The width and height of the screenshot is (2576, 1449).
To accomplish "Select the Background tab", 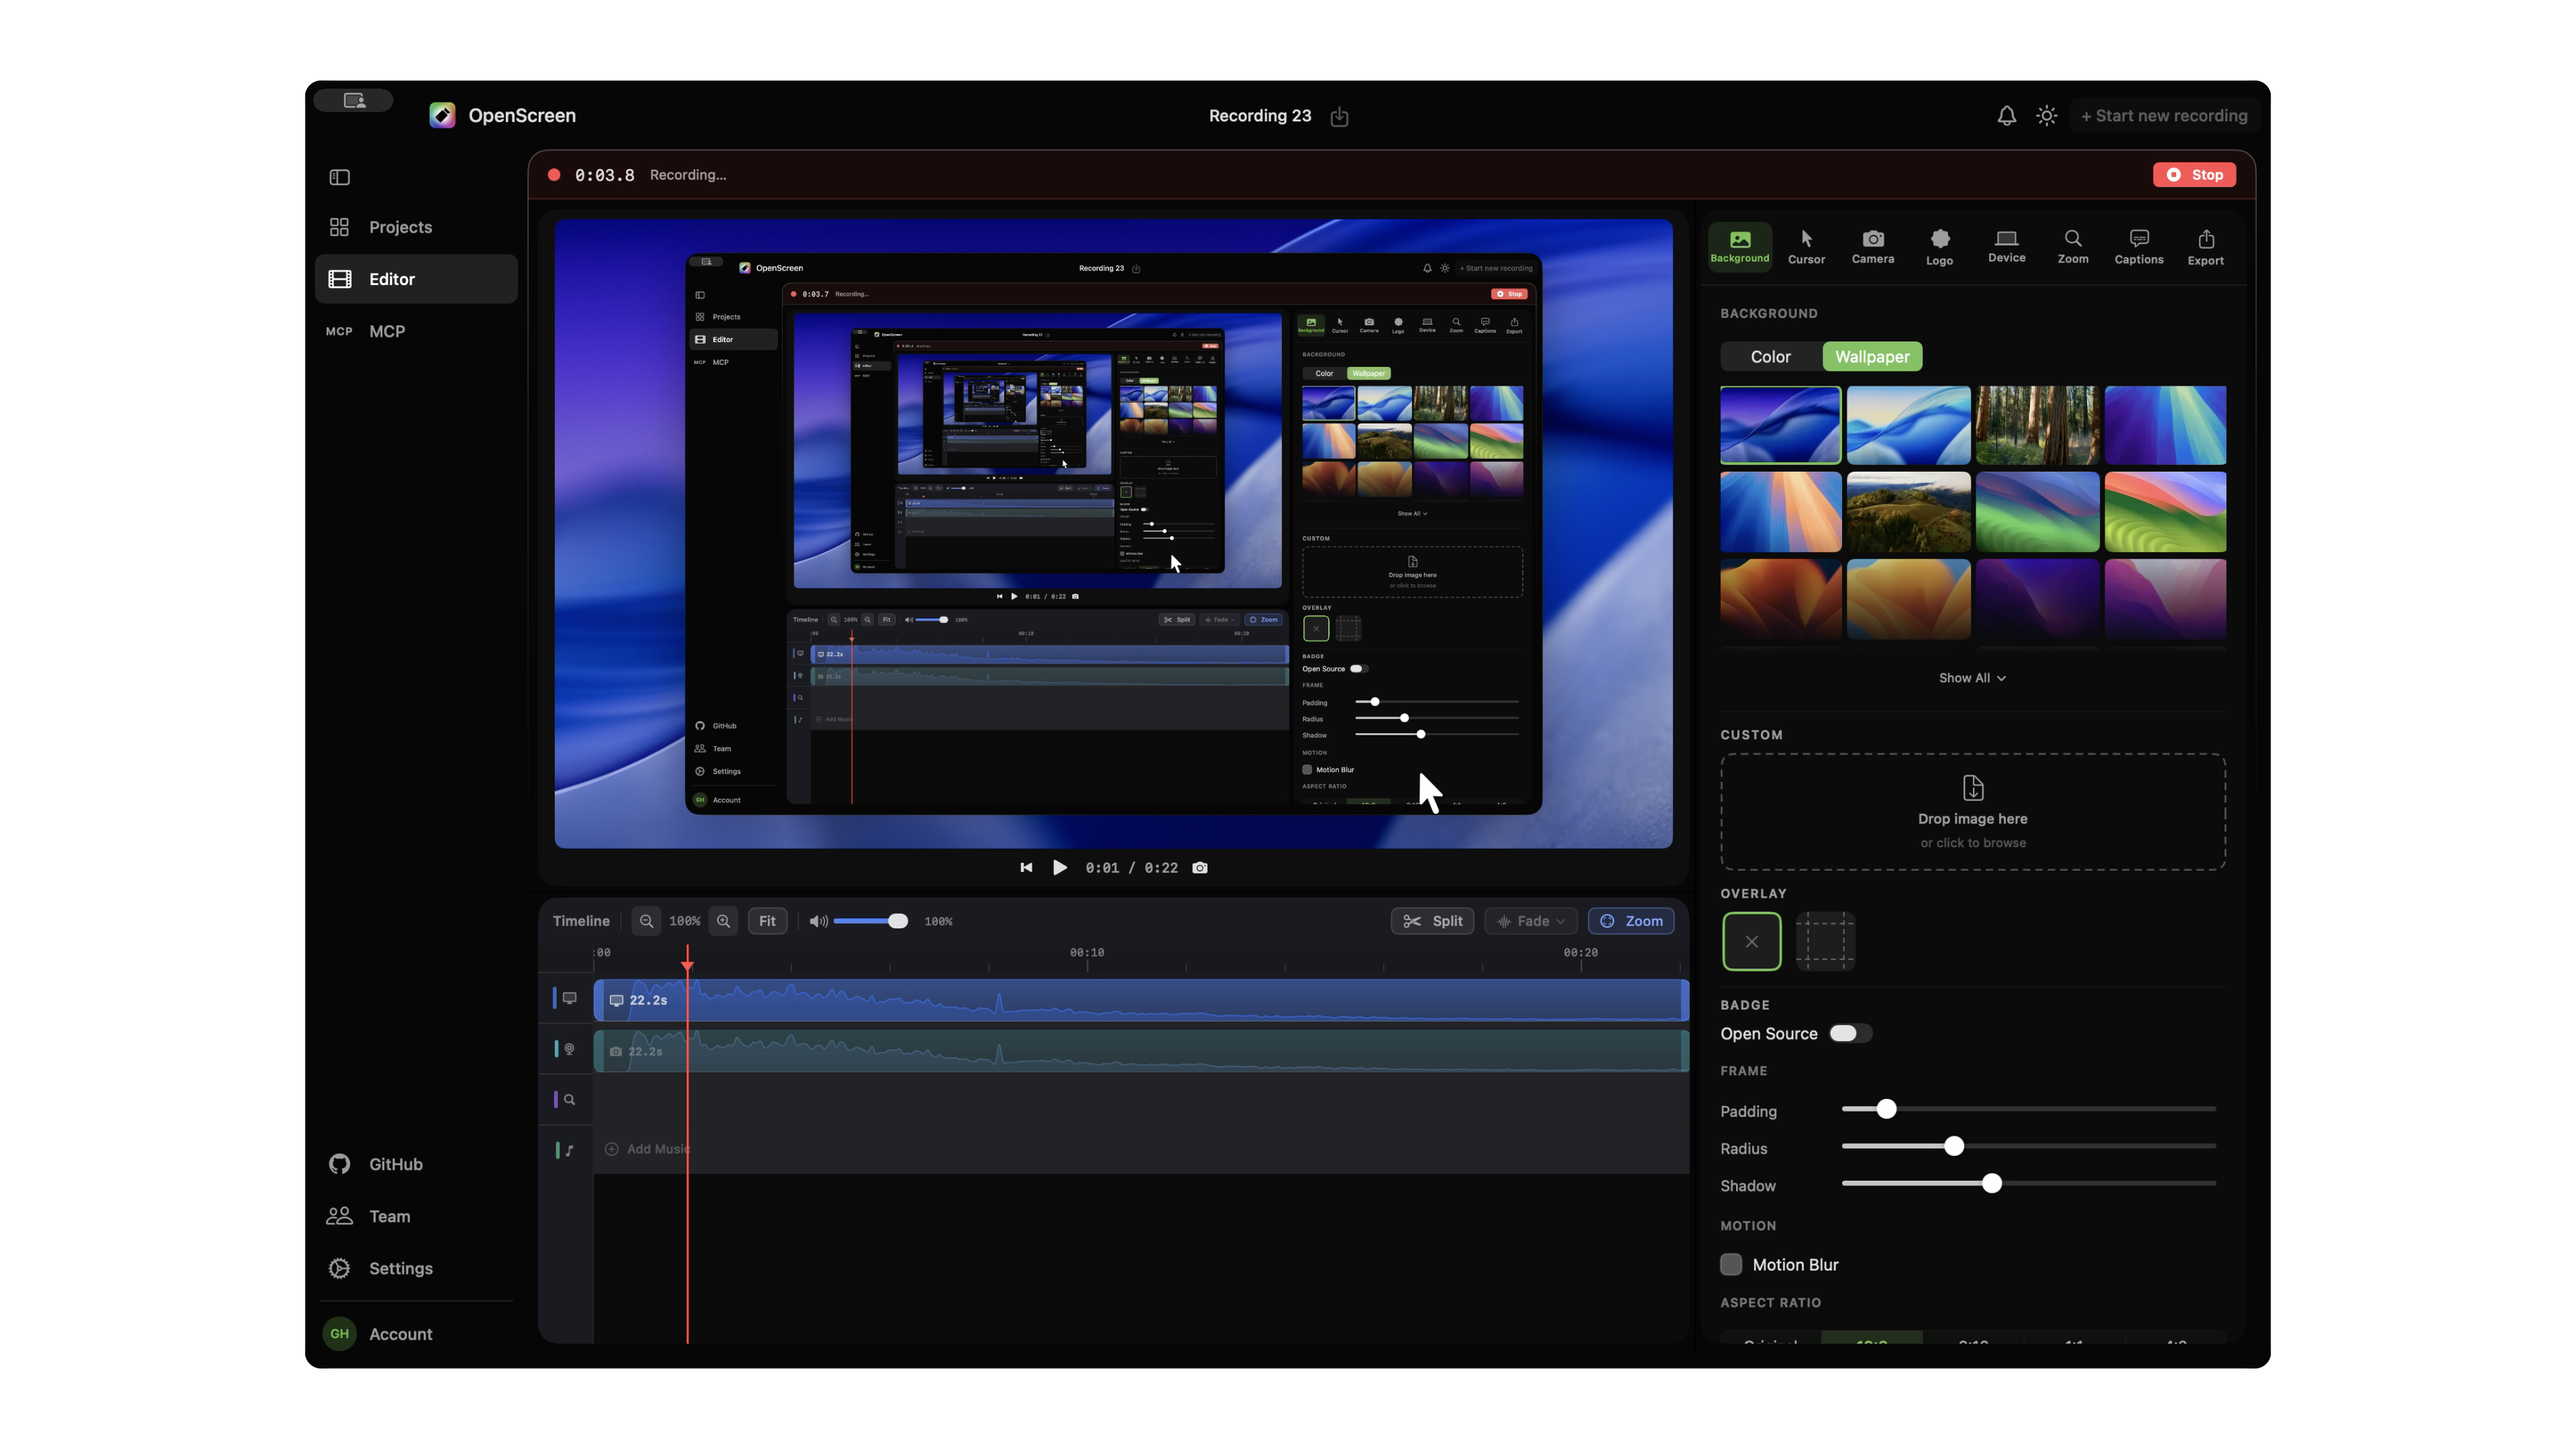I will coord(1740,246).
